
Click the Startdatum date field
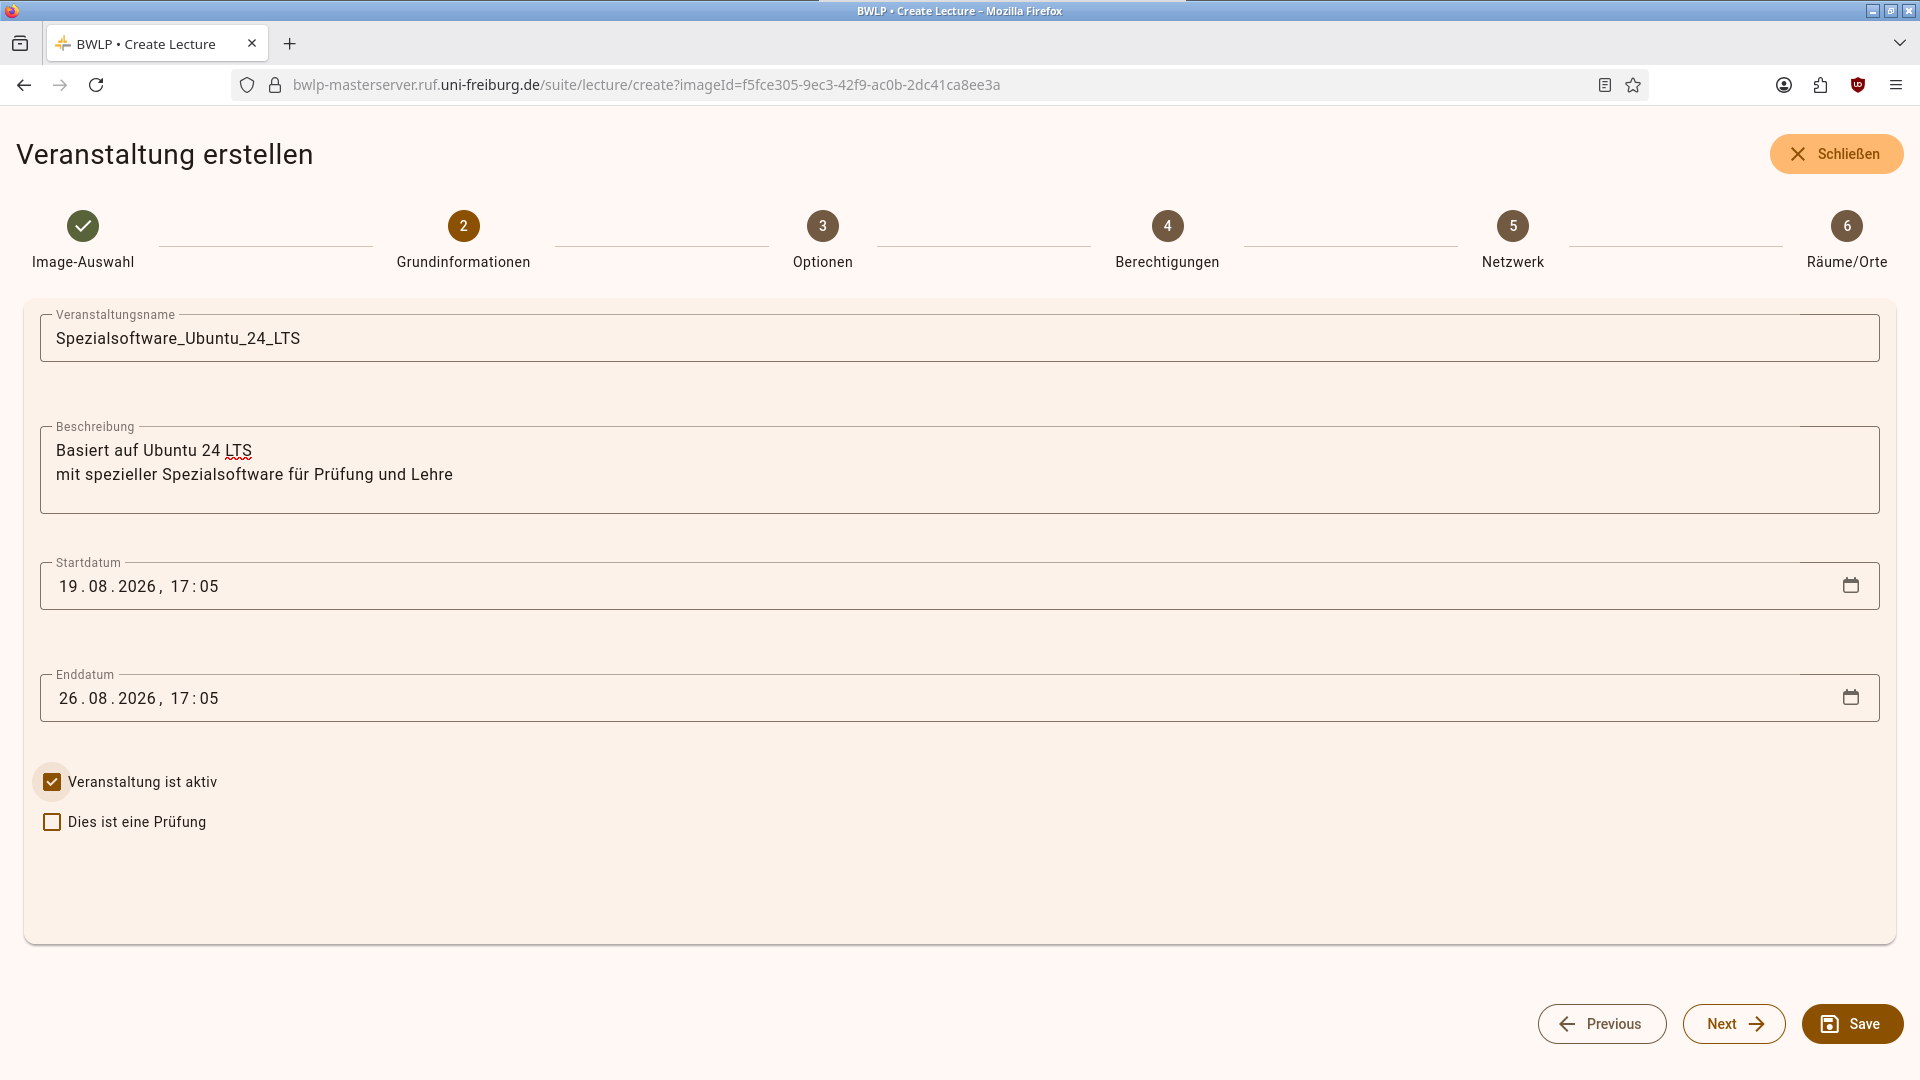click(x=959, y=586)
